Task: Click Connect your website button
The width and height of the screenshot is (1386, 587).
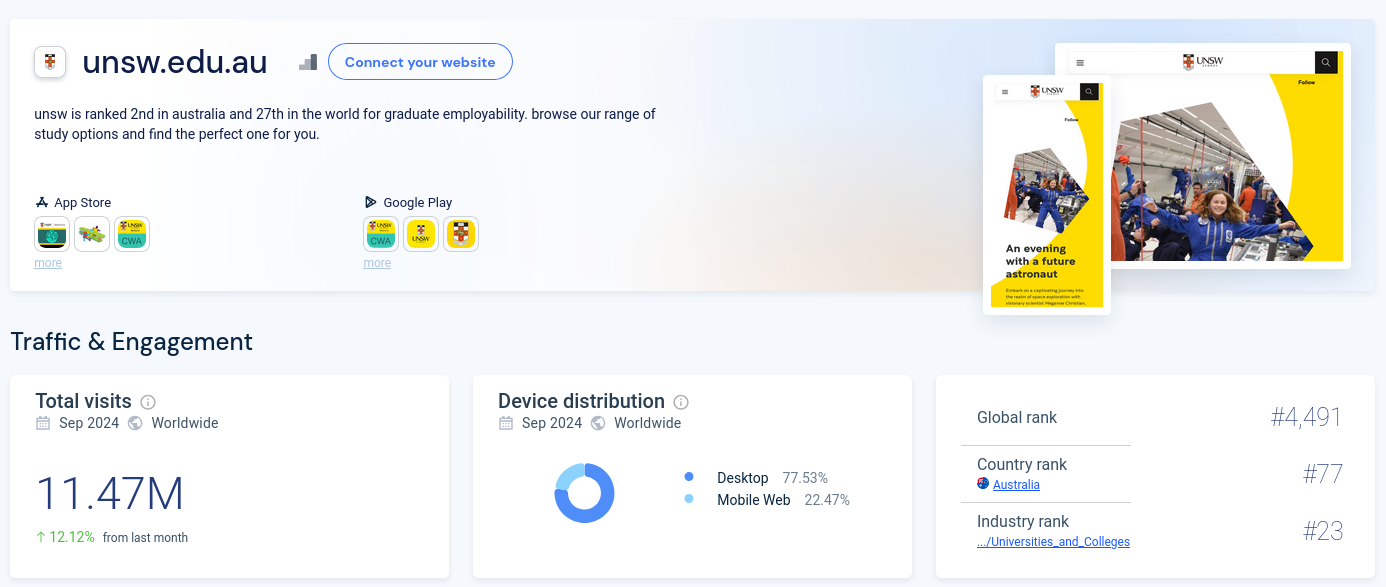Action: coord(420,62)
